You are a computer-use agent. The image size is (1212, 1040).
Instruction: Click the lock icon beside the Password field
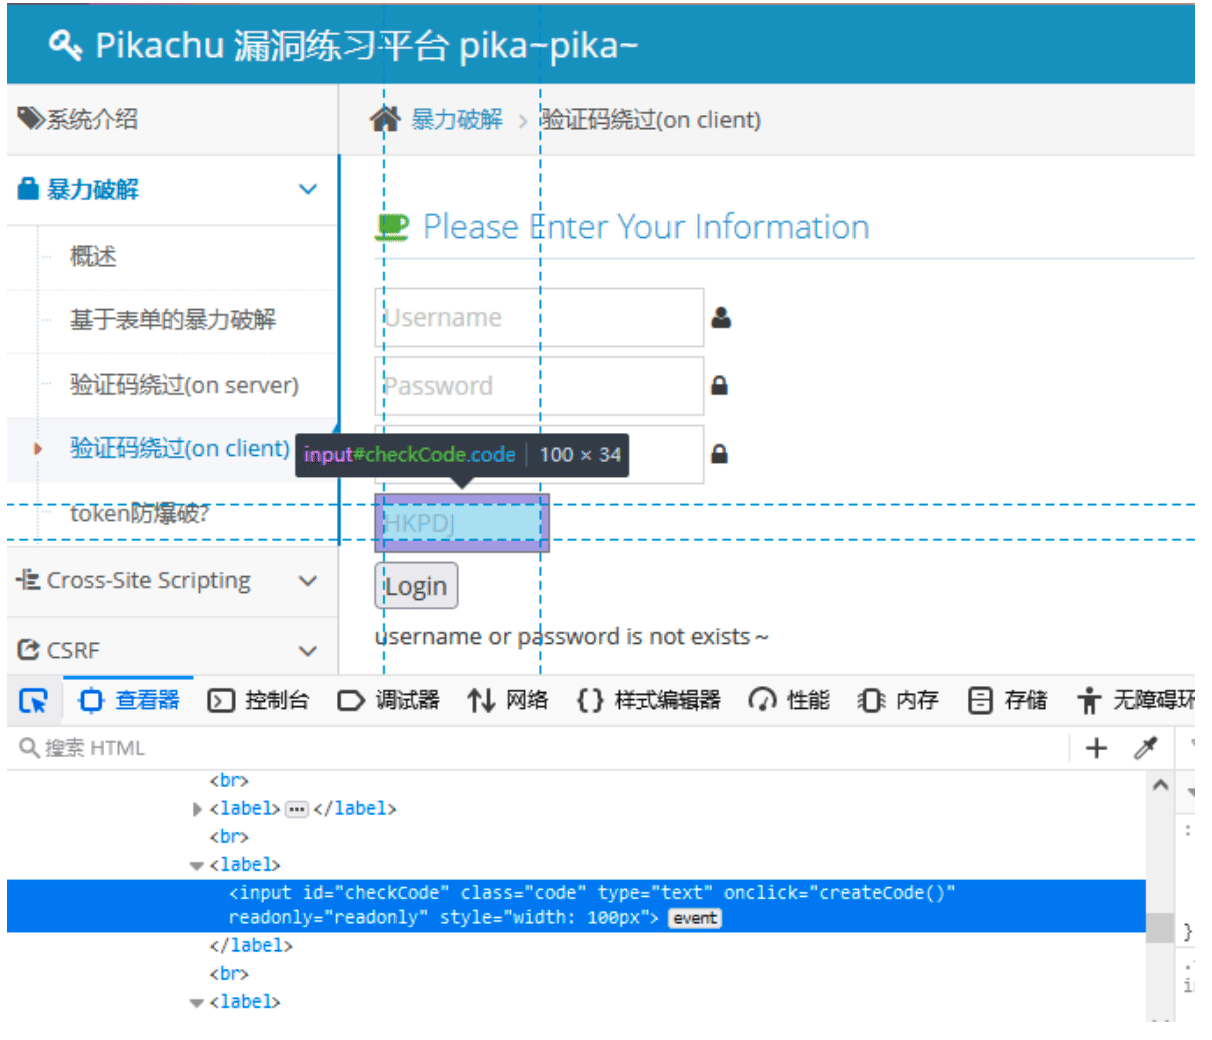pos(719,386)
